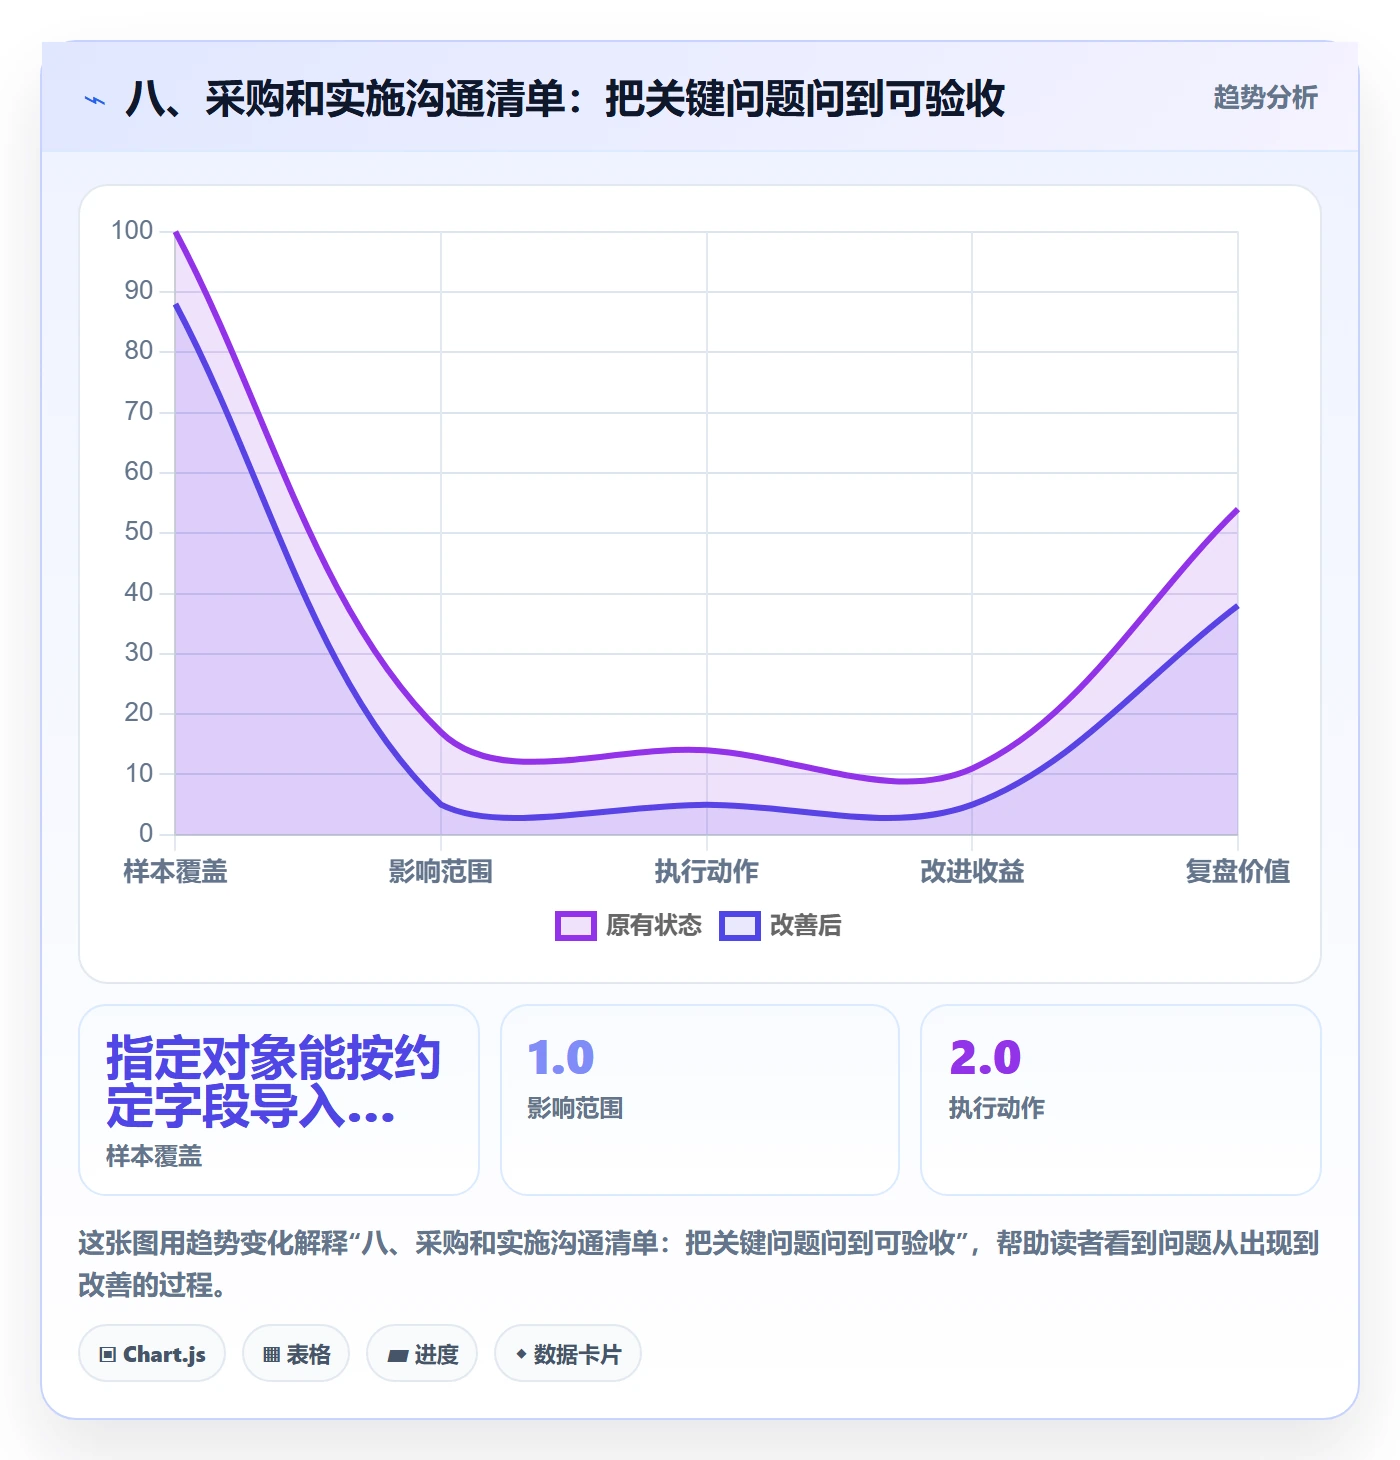Click the 影响范围 x-axis label
Screen dimensions: 1400x1460
pos(441,872)
